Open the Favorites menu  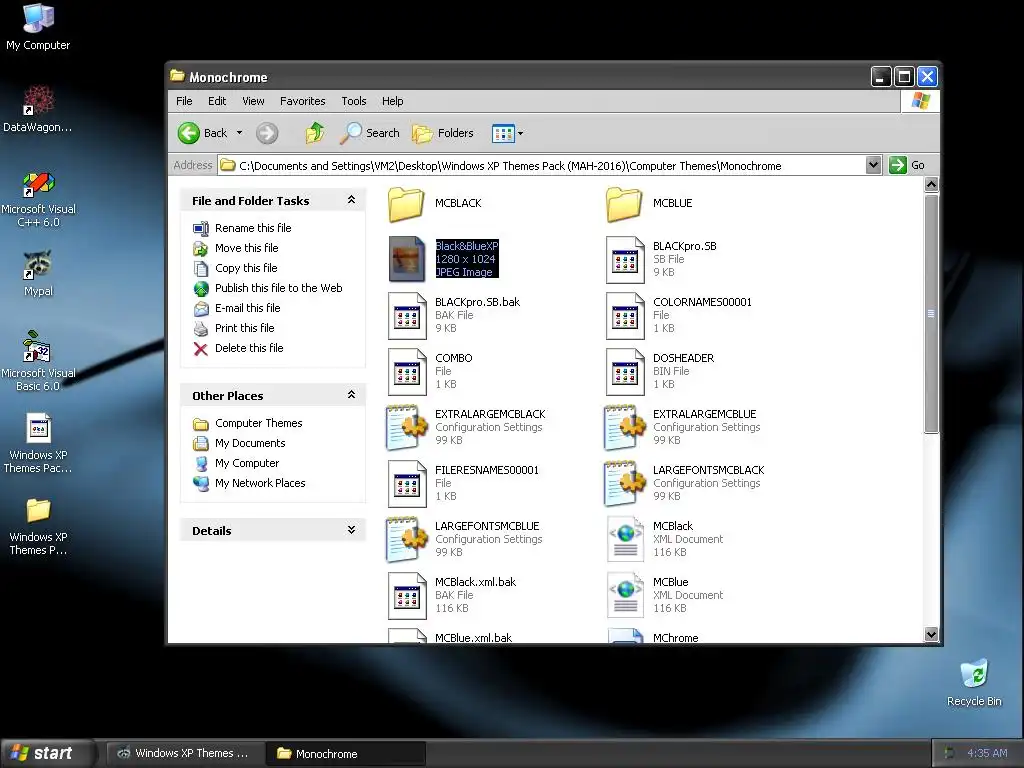coord(302,101)
